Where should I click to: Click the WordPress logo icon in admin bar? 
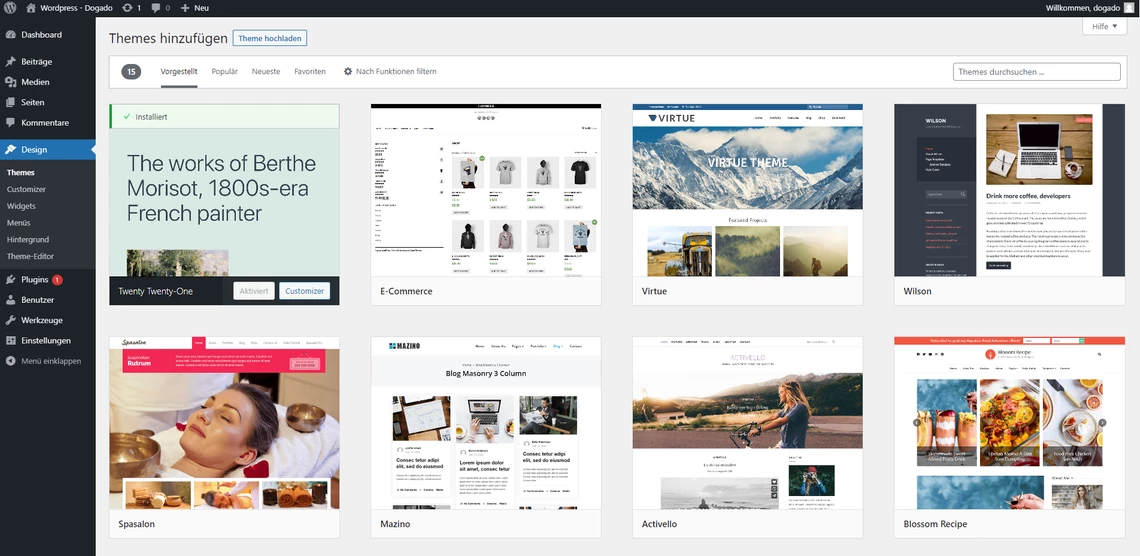pyautogui.click(x=10, y=8)
